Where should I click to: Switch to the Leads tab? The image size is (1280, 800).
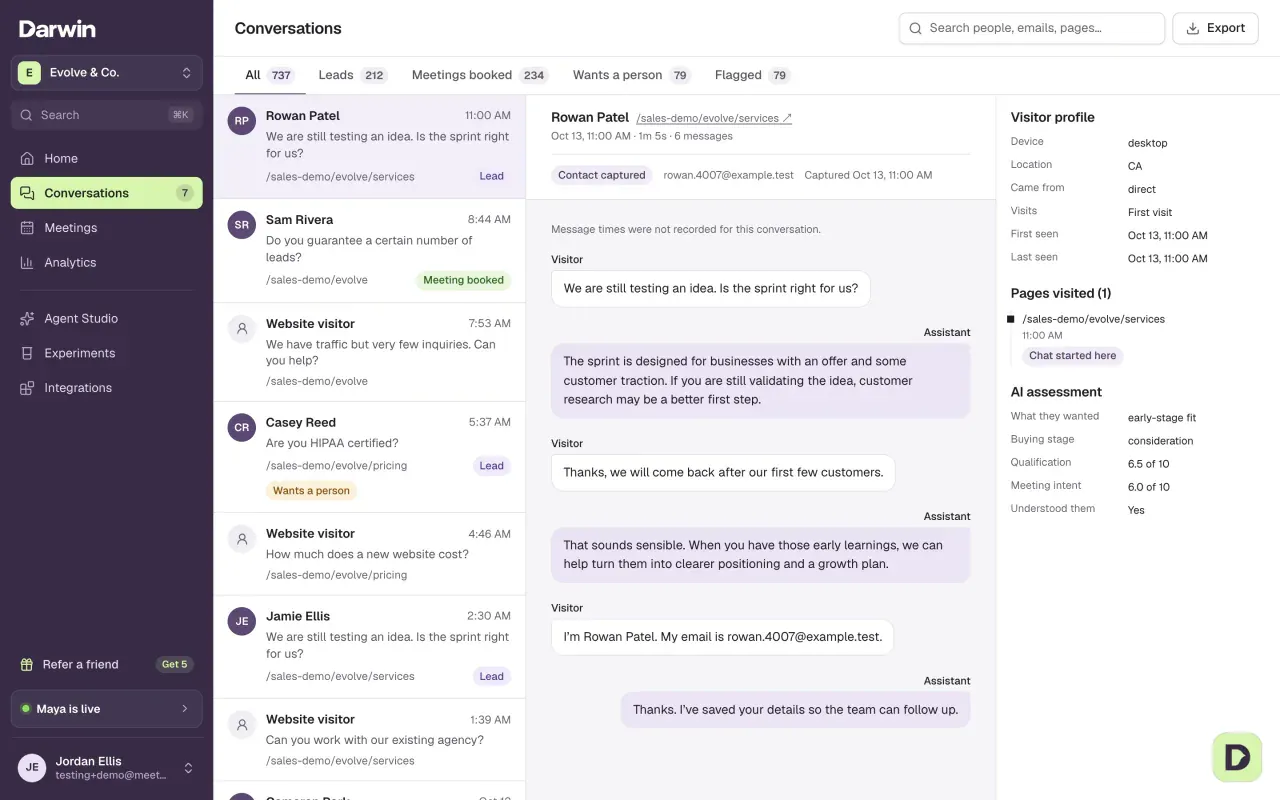353,75
